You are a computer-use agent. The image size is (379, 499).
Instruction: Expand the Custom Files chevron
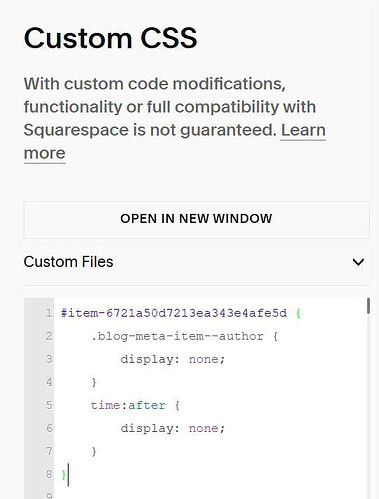[x=358, y=262]
